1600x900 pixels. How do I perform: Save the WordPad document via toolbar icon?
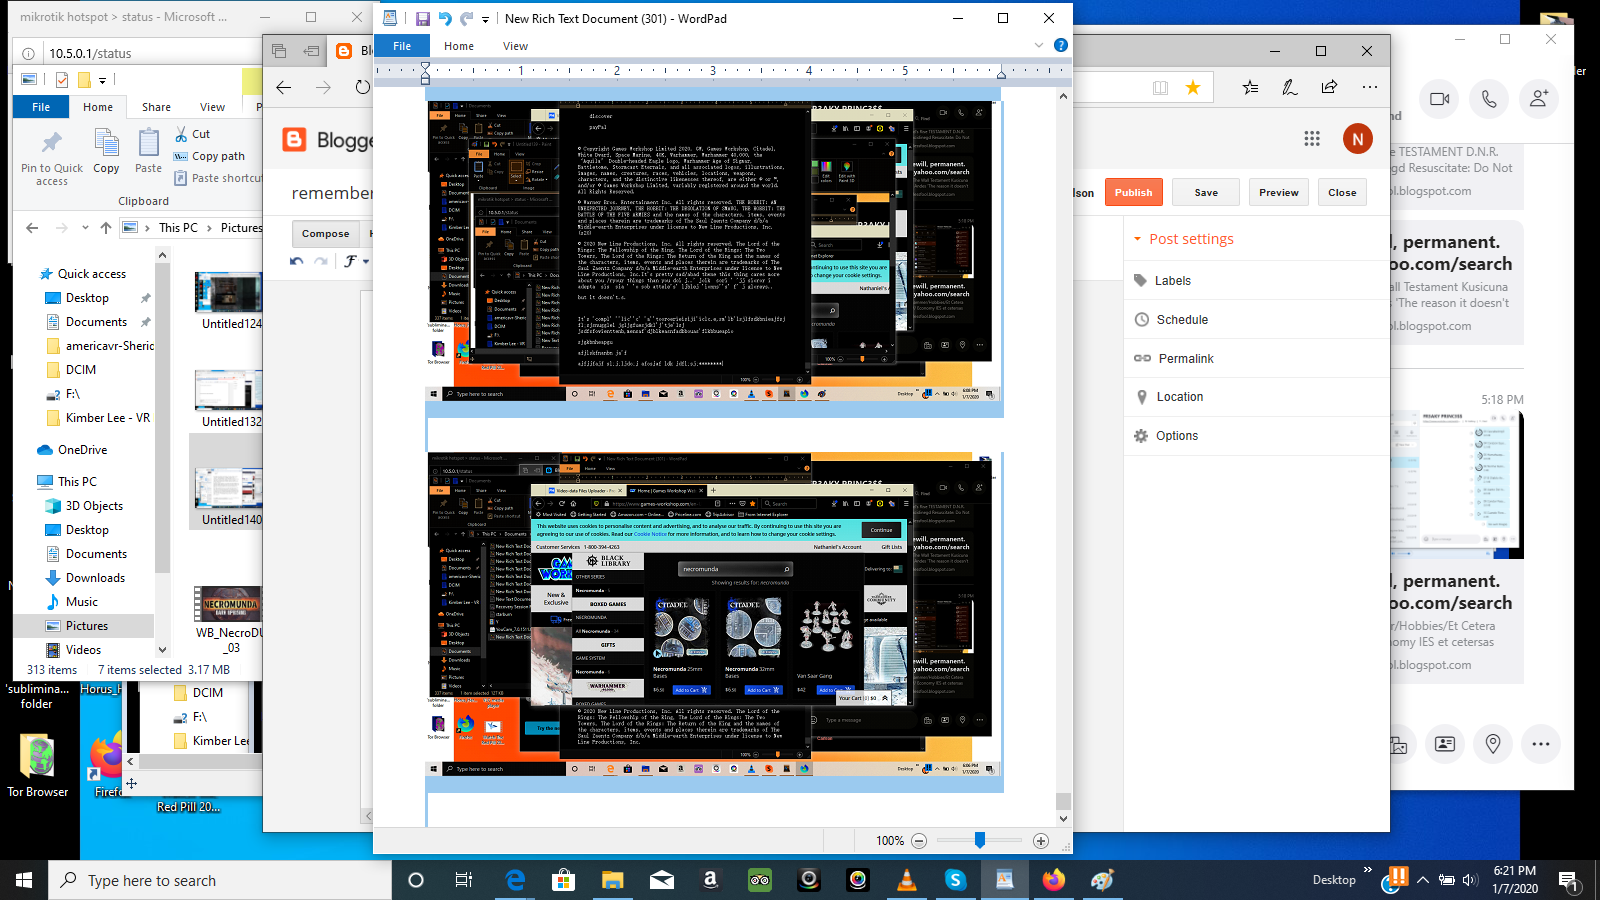pyautogui.click(x=423, y=19)
